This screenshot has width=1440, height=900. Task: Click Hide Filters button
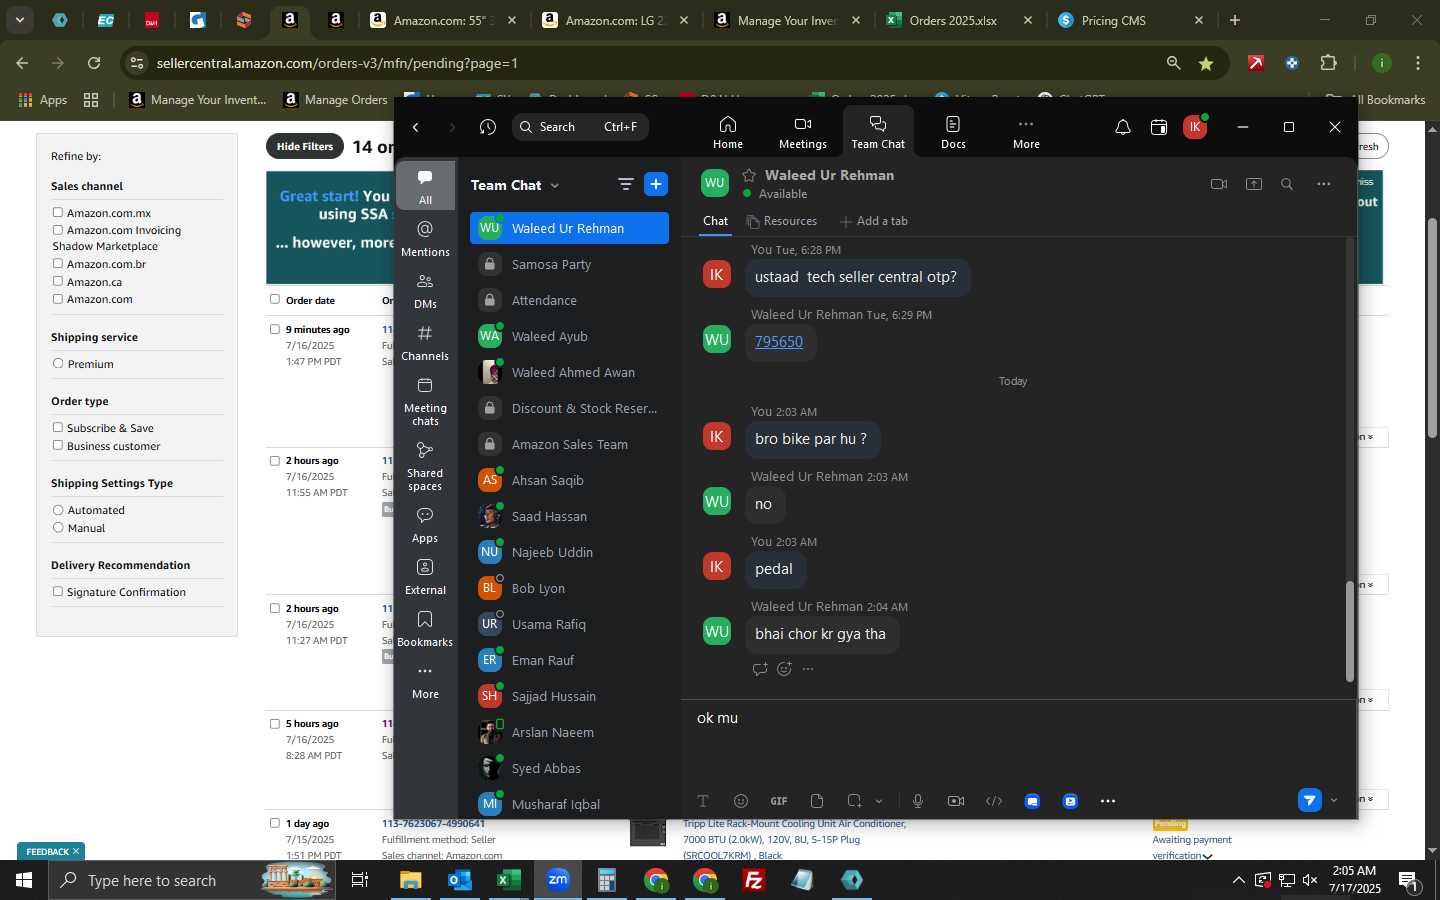tap(305, 146)
